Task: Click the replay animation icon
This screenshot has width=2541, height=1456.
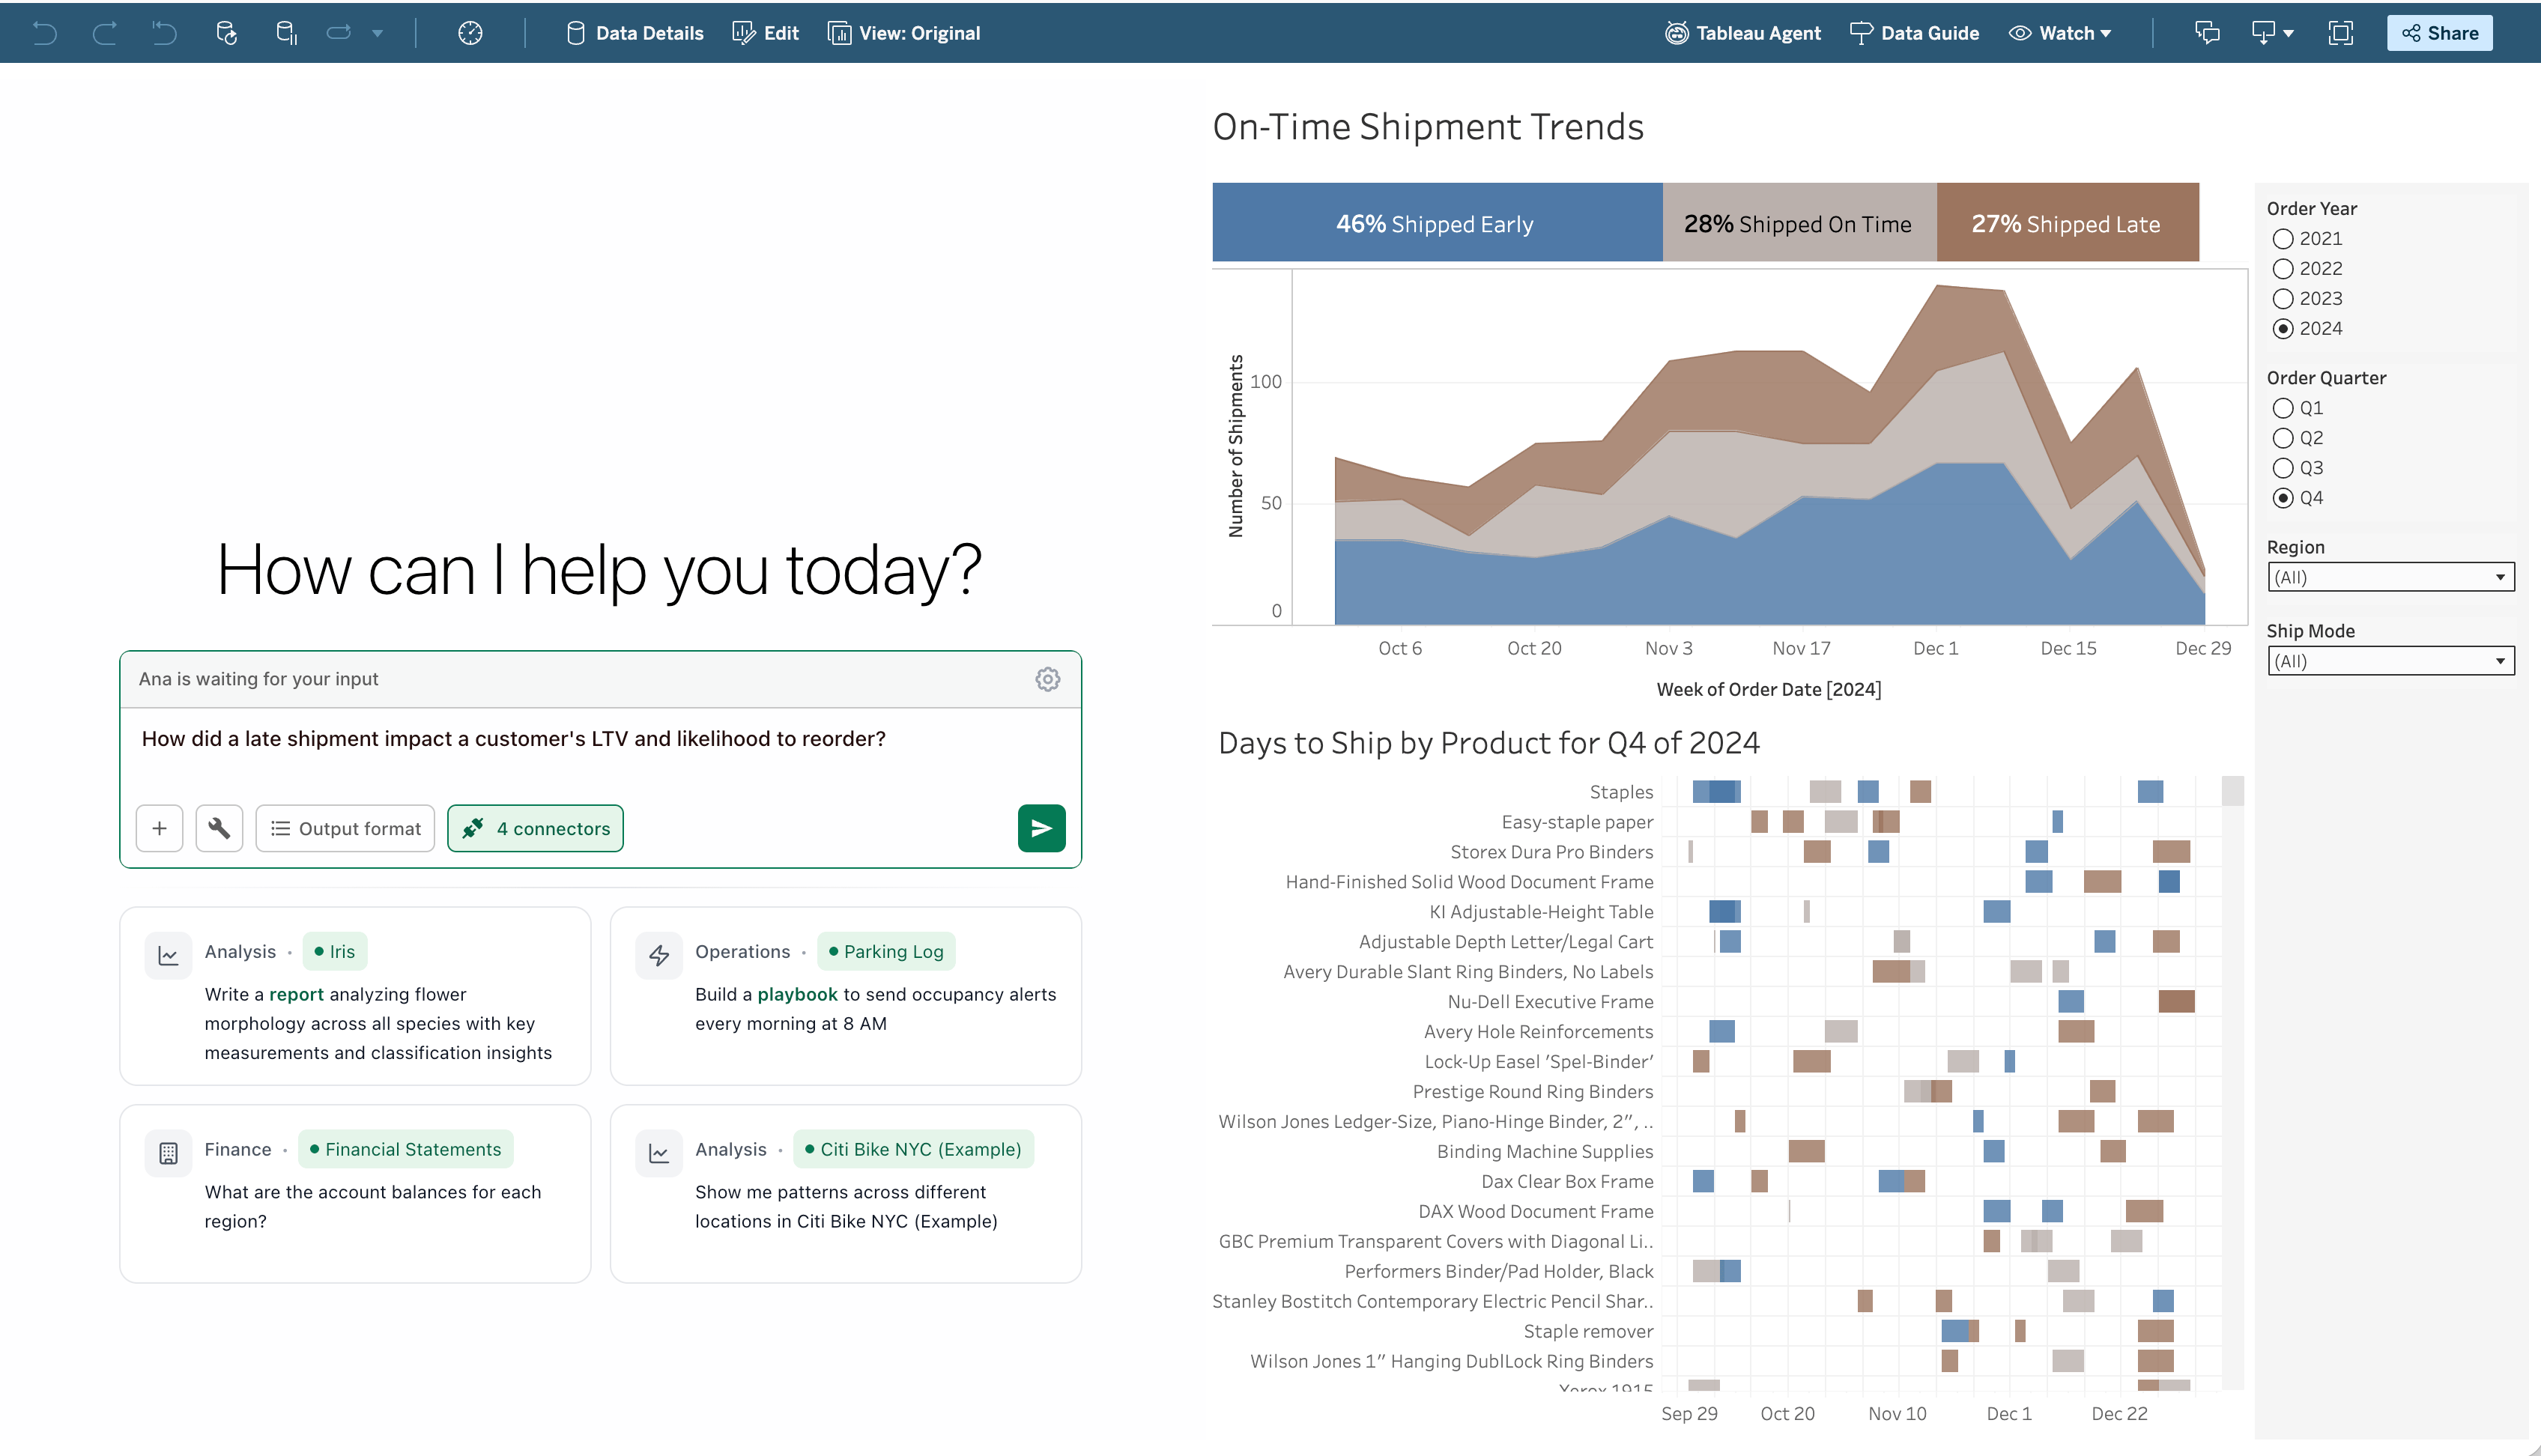Action: (339, 33)
